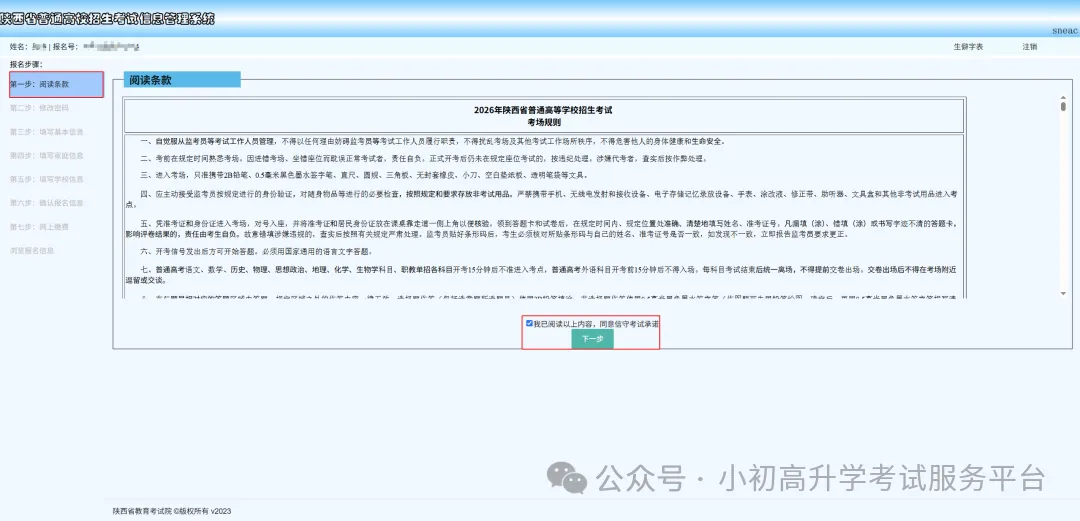Click the 报名步骤 label

[26, 64]
